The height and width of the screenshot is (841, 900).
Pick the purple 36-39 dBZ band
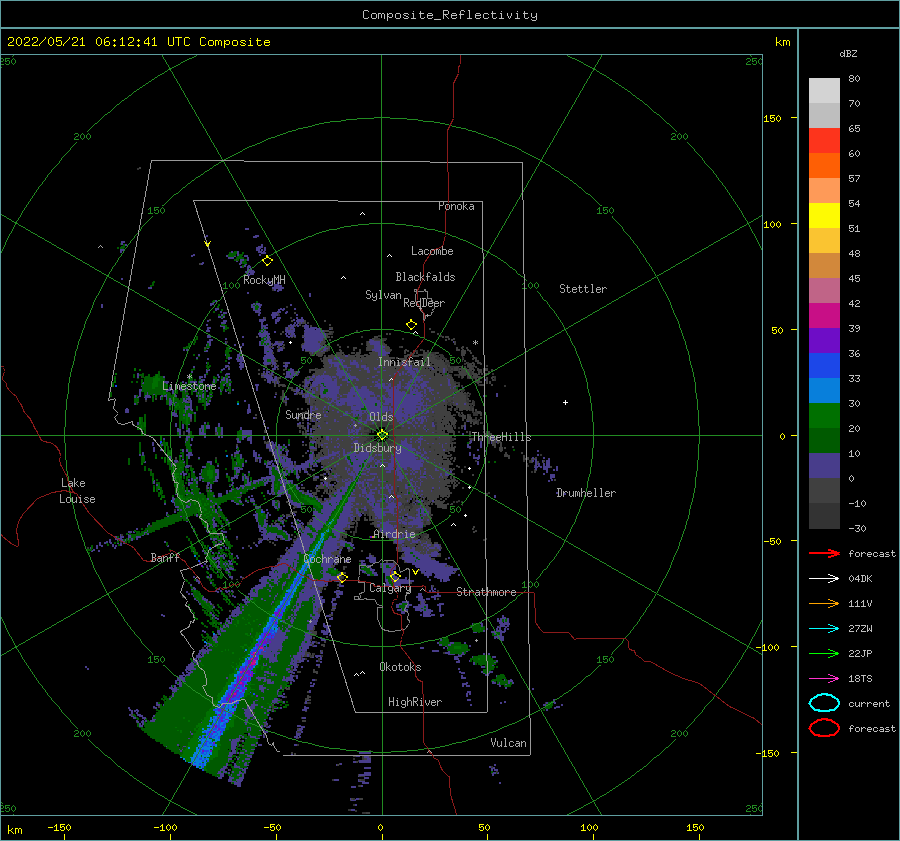pyautogui.click(x=824, y=340)
